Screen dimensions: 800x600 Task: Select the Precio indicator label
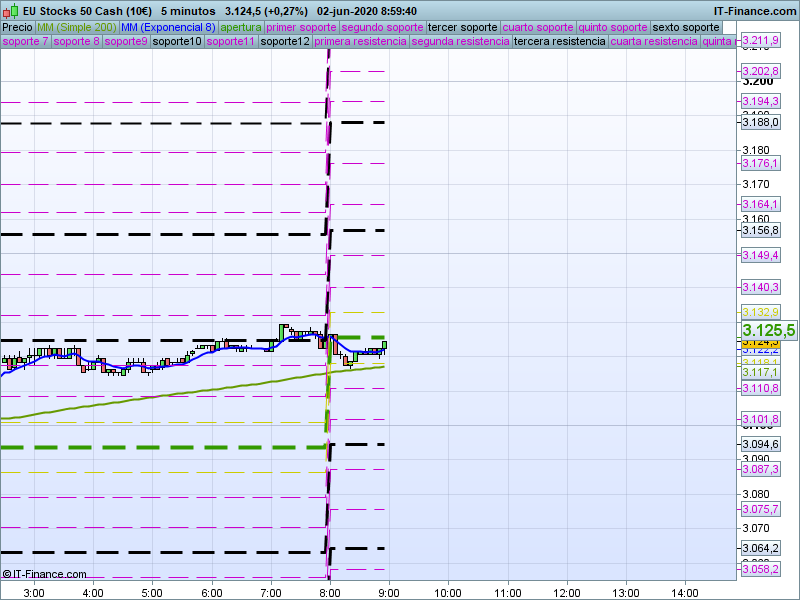[17, 27]
